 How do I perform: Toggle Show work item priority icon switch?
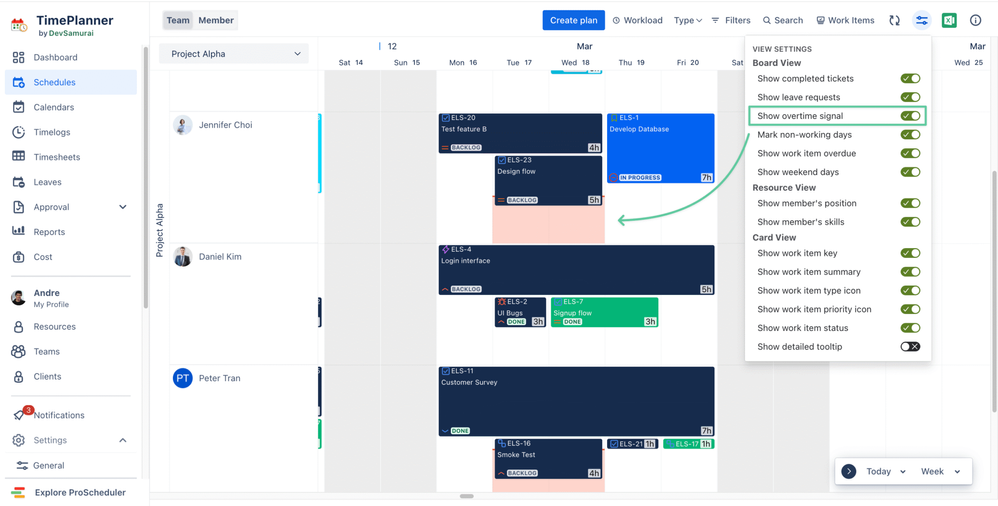[x=910, y=309]
